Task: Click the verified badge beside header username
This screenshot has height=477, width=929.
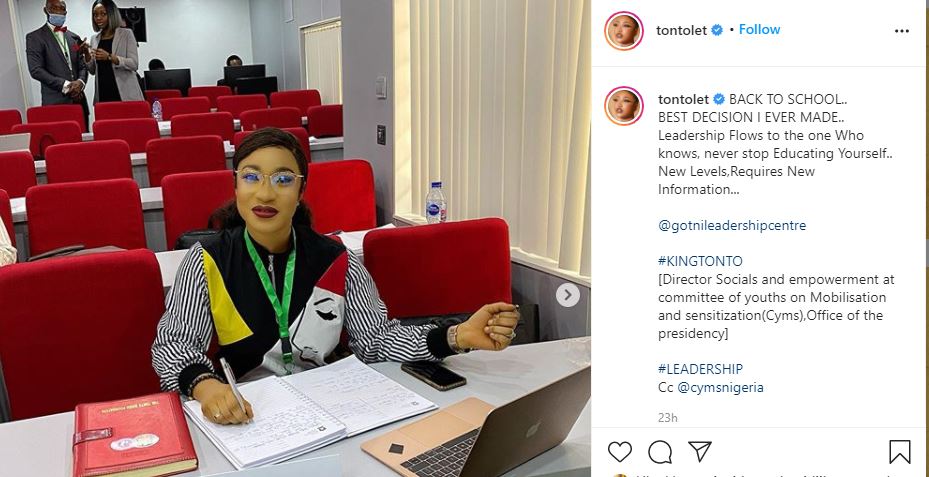Action: [x=717, y=30]
